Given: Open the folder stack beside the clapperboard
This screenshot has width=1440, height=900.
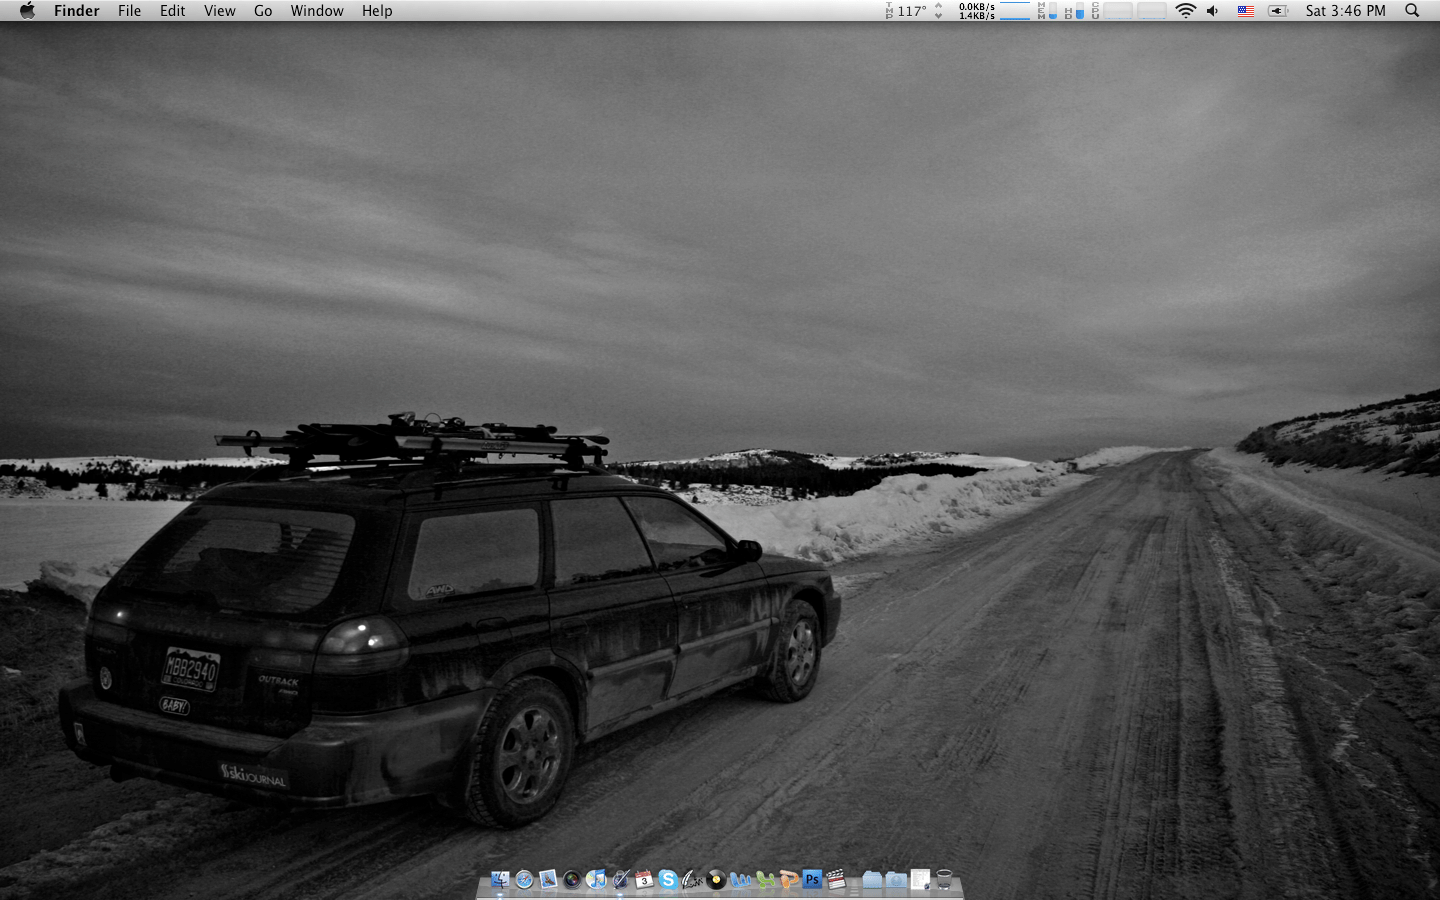Looking at the screenshot, I should 872,879.
